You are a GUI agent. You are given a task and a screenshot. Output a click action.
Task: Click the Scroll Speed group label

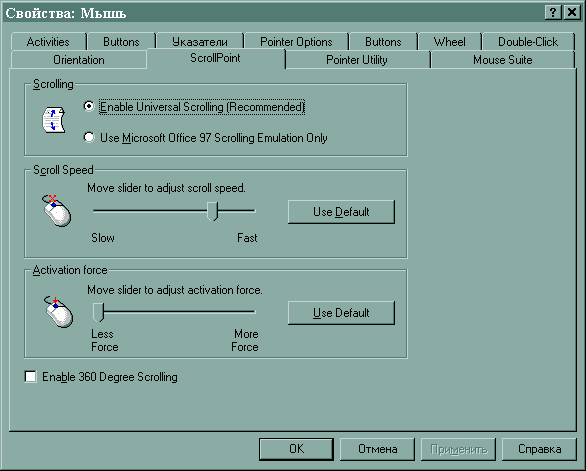point(63,170)
